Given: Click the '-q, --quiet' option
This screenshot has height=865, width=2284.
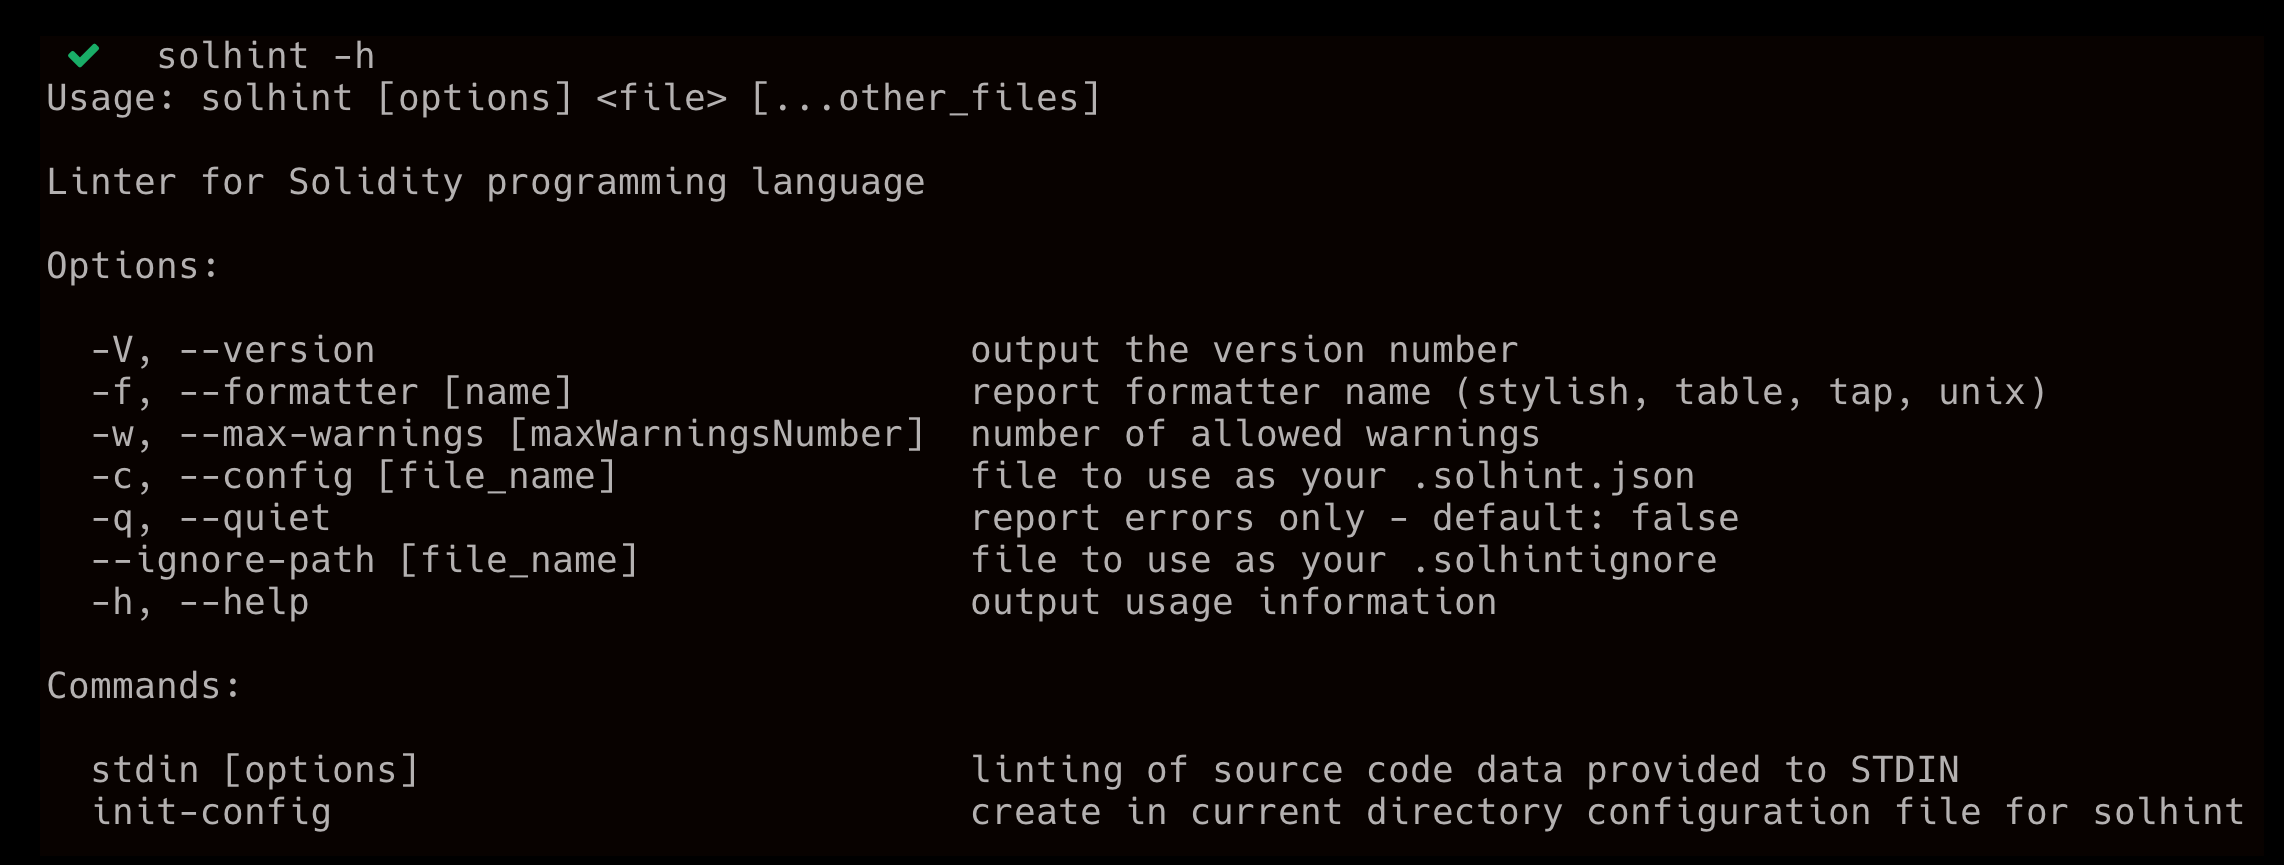Looking at the screenshot, I should tap(211, 519).
